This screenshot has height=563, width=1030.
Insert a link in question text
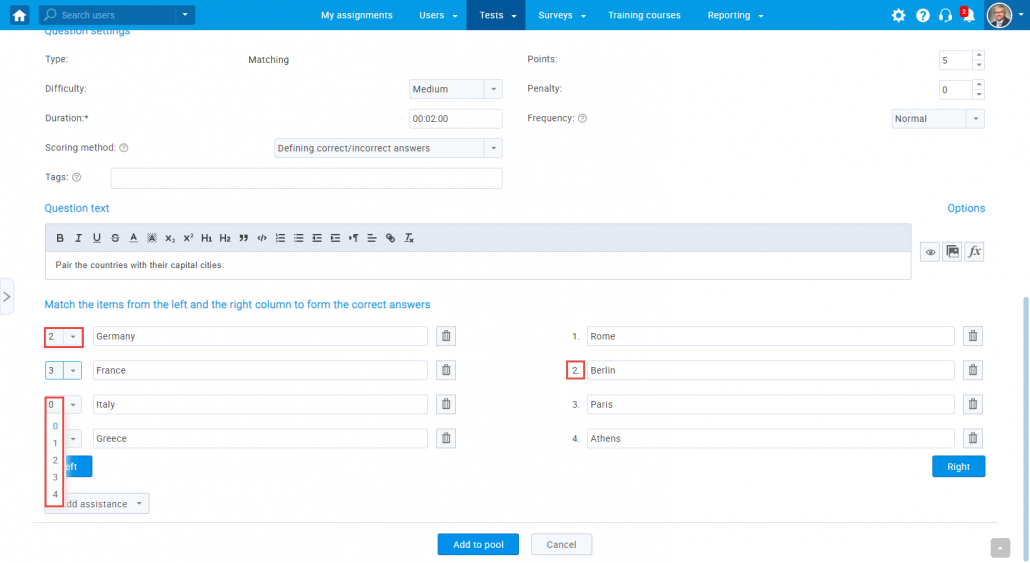[x=390, y=238]
